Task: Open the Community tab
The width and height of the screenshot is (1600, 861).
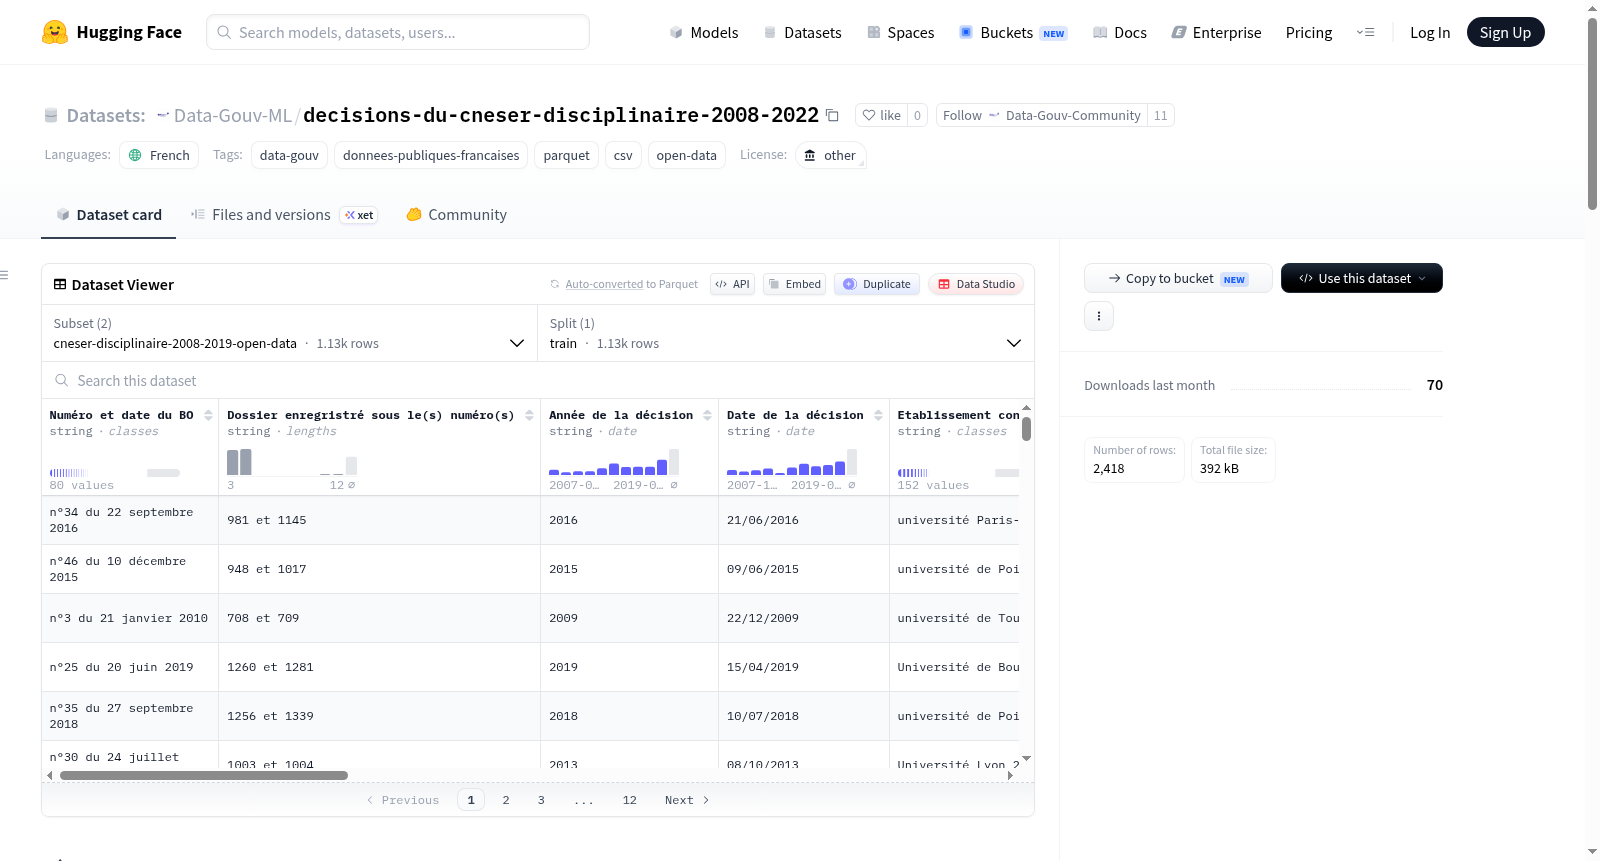Action: pyautogui.click(x=456, y=214)
